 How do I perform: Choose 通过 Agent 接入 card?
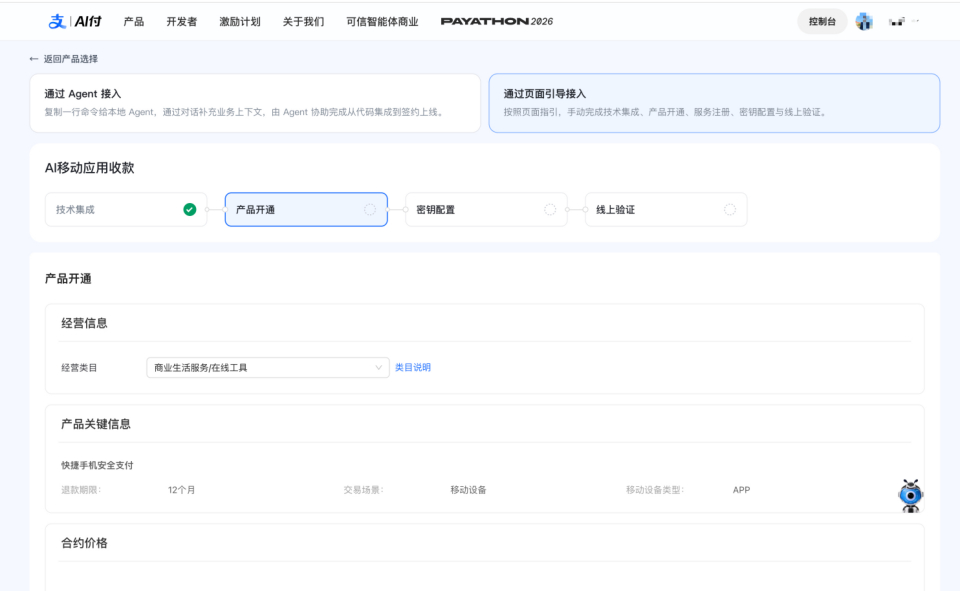tap(255, 103)
